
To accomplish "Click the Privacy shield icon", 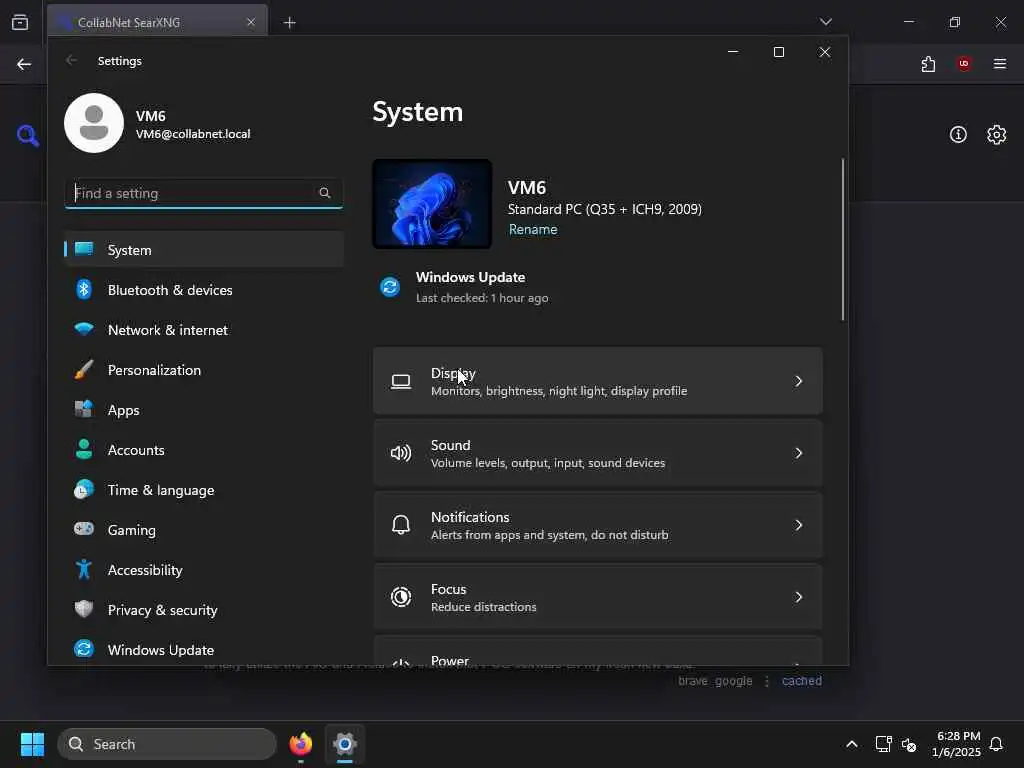I will (84, 609).
